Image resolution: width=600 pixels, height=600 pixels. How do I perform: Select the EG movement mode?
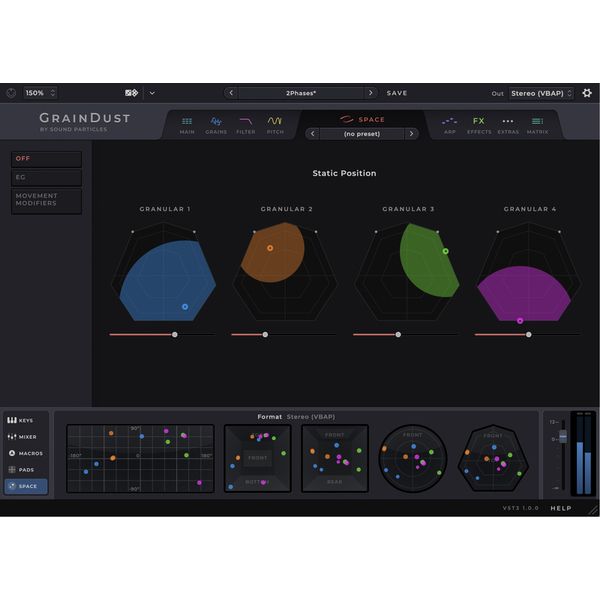click(46, 178)
